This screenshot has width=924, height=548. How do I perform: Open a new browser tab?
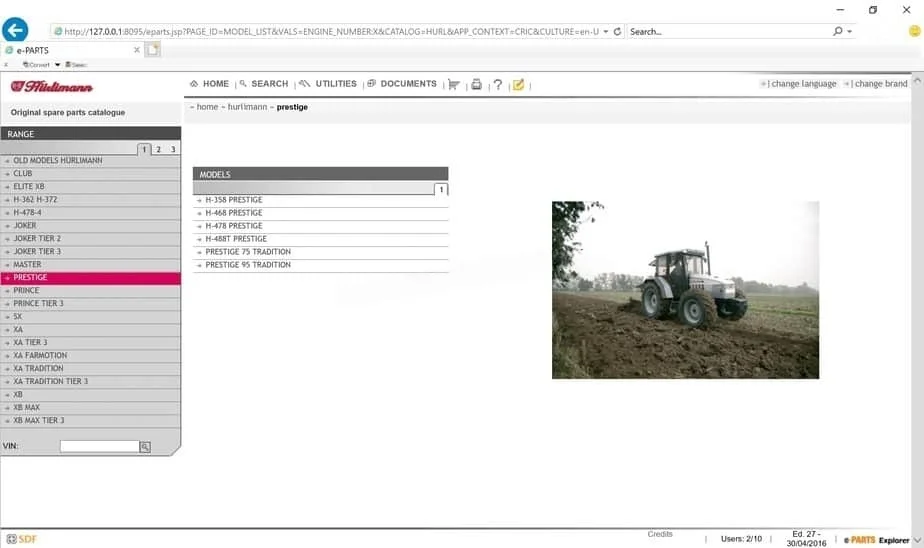[153, 49]
